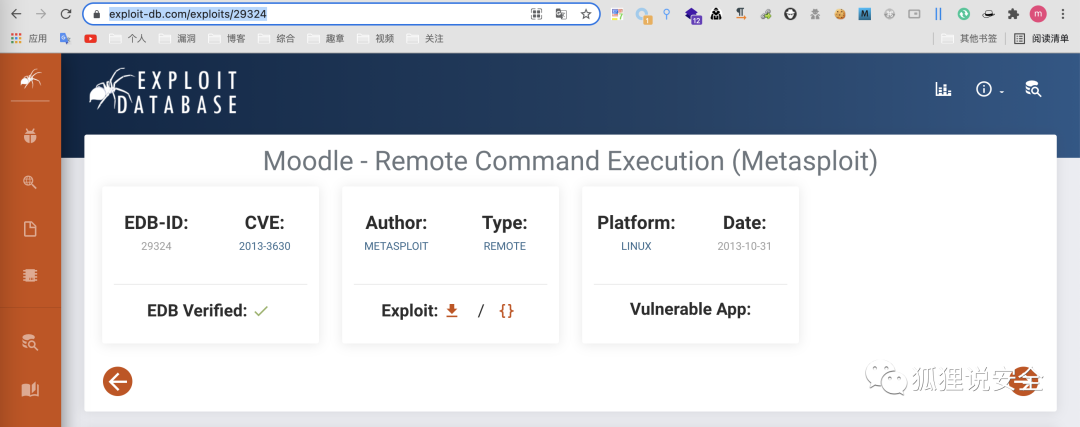Click the Exploit Database logo
The height and width of the screenshot is (427, 1080).
click(x=163, y=91)
